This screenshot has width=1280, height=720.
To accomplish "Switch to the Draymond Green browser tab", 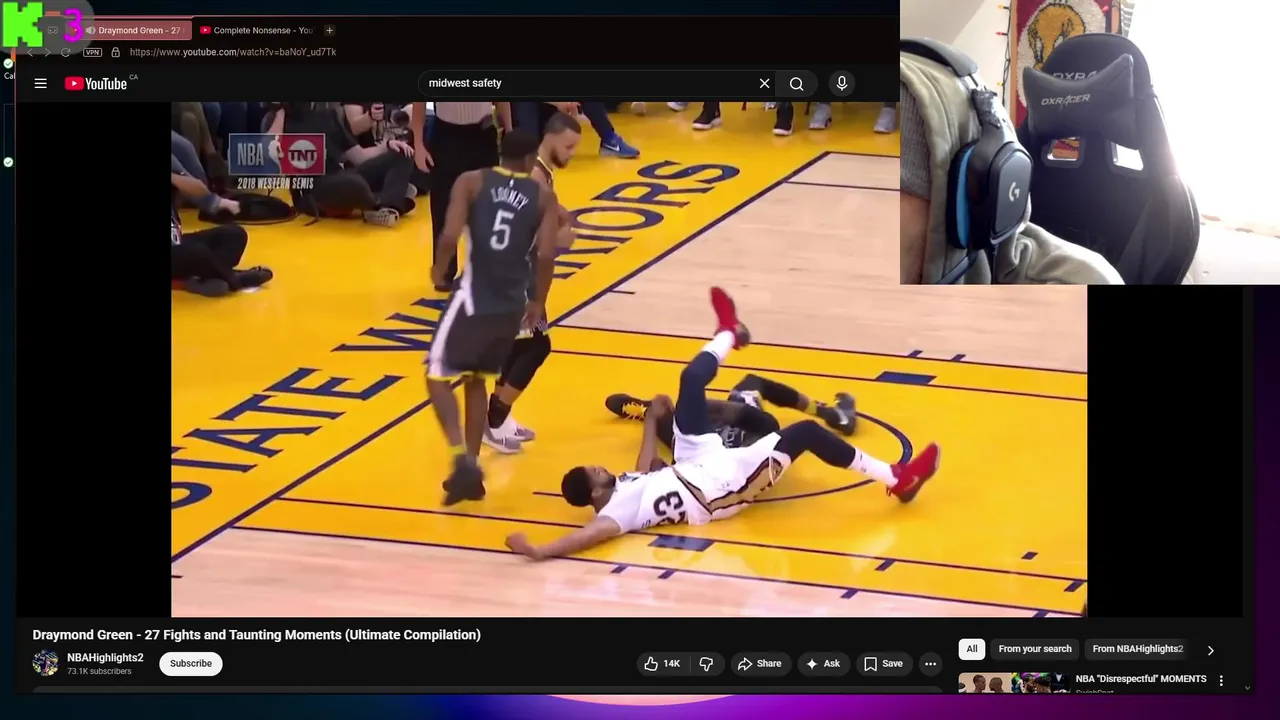I will point(138,30).
